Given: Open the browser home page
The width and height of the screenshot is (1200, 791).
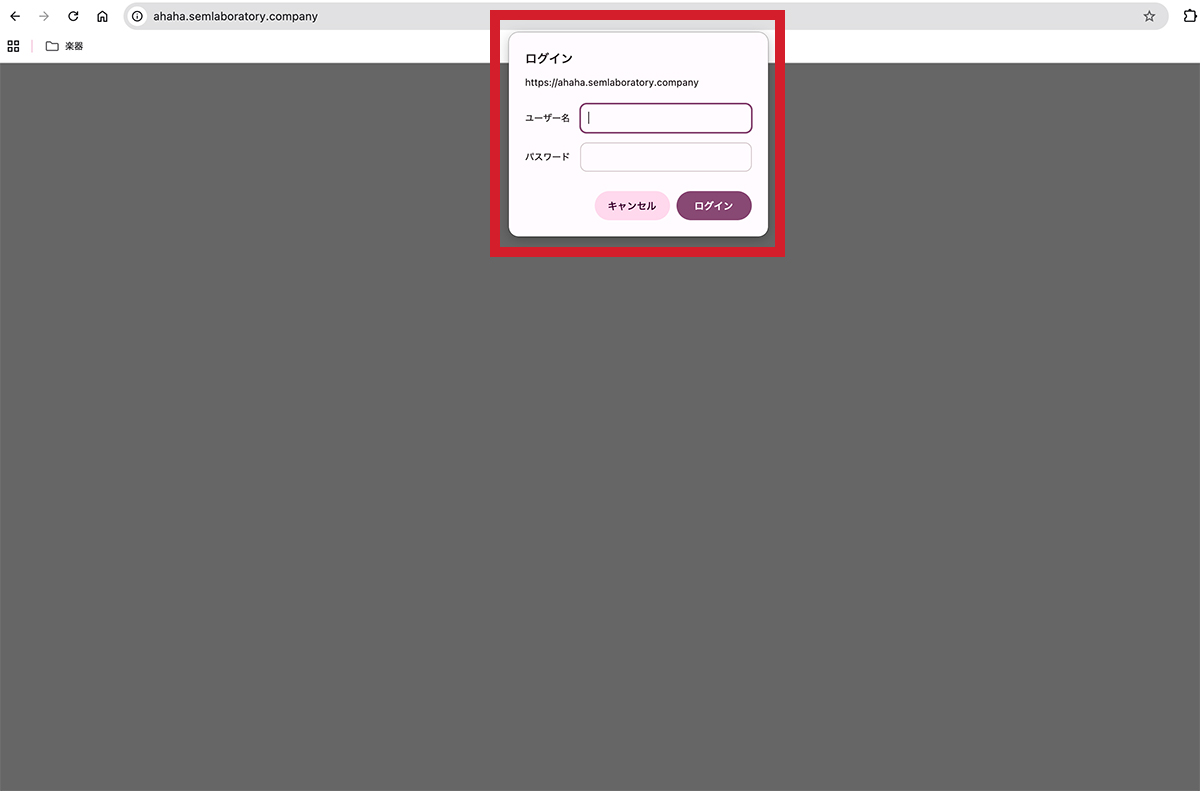Looking at the screenshot, I should pos(102,16).
